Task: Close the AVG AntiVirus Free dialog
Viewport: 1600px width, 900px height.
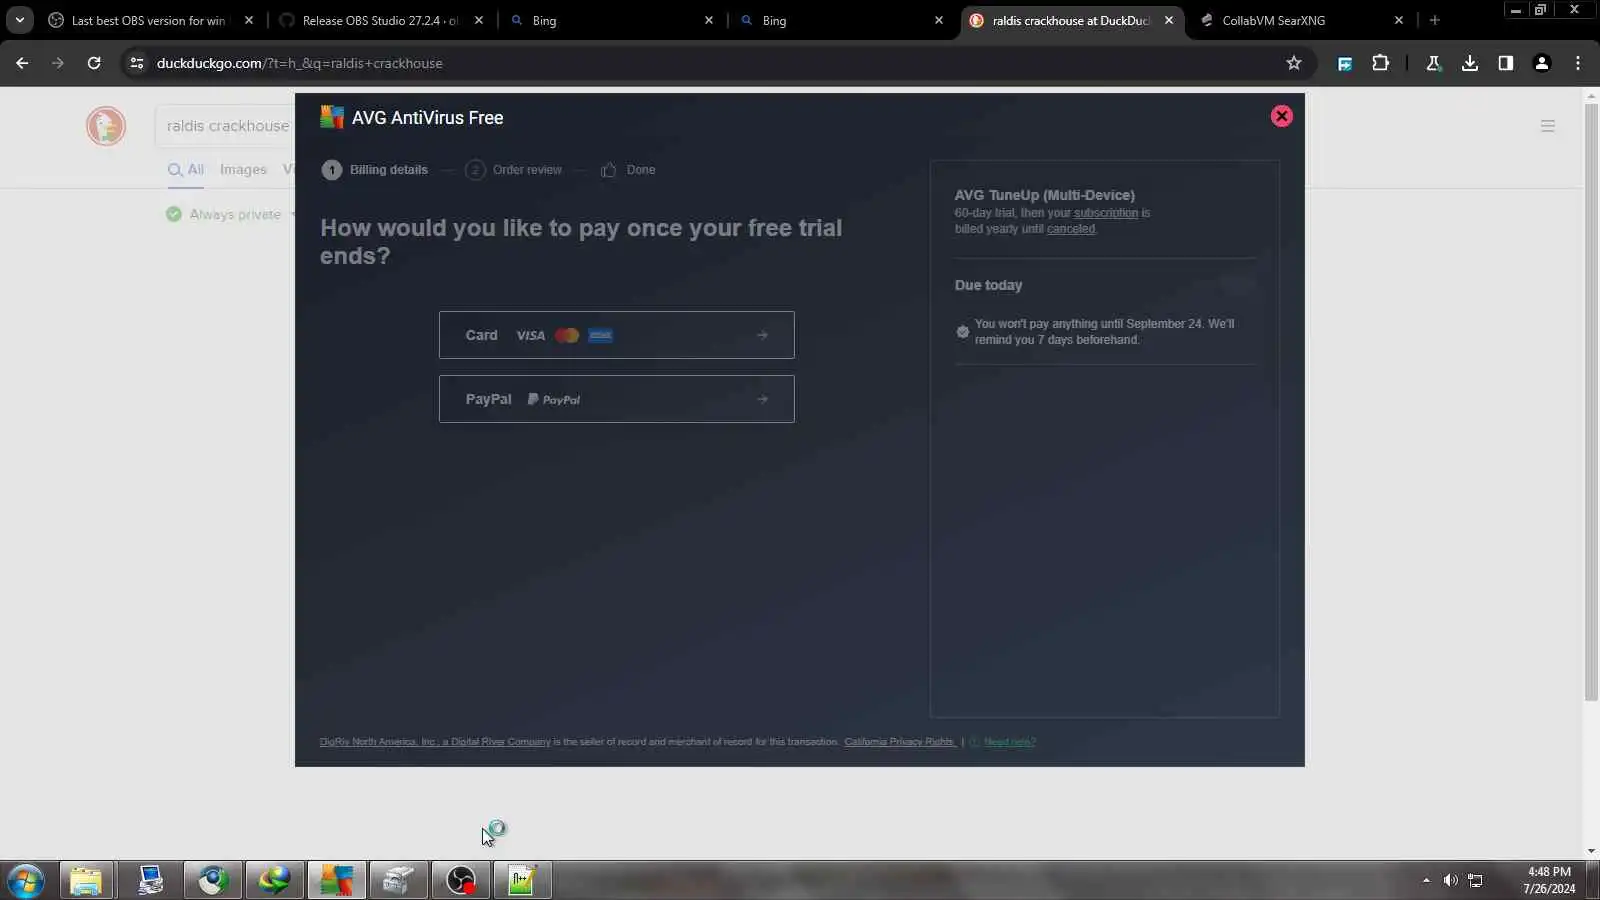Action: 1281,116
